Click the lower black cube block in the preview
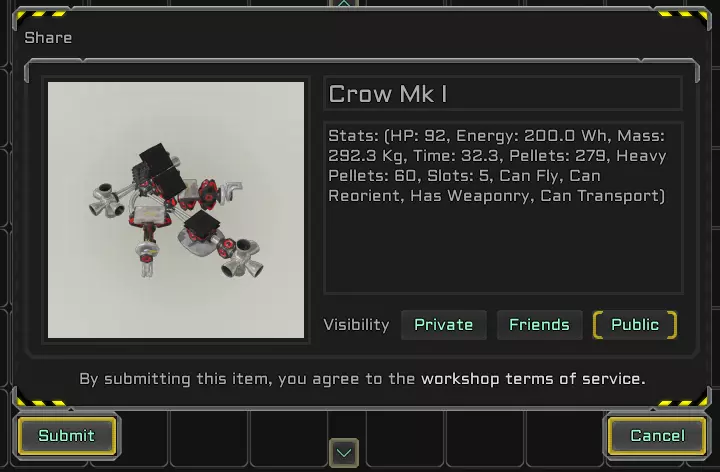Screen dimensions: 720x472 202,225
